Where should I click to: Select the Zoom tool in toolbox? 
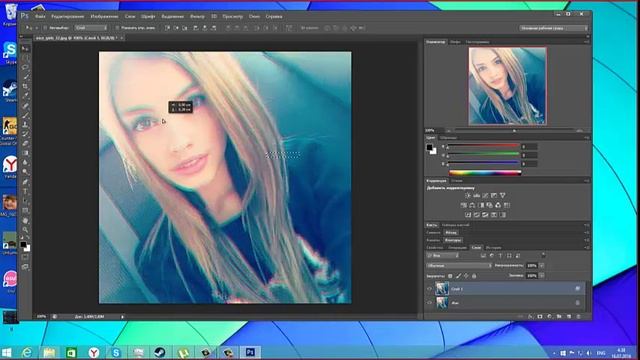tap(25, 230)
